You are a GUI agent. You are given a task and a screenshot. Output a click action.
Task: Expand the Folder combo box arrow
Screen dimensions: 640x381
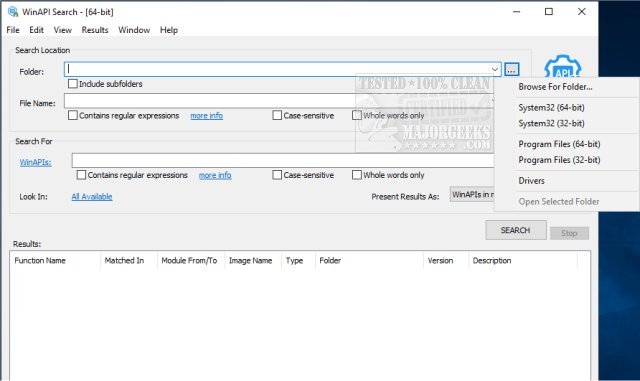[495, 69]
